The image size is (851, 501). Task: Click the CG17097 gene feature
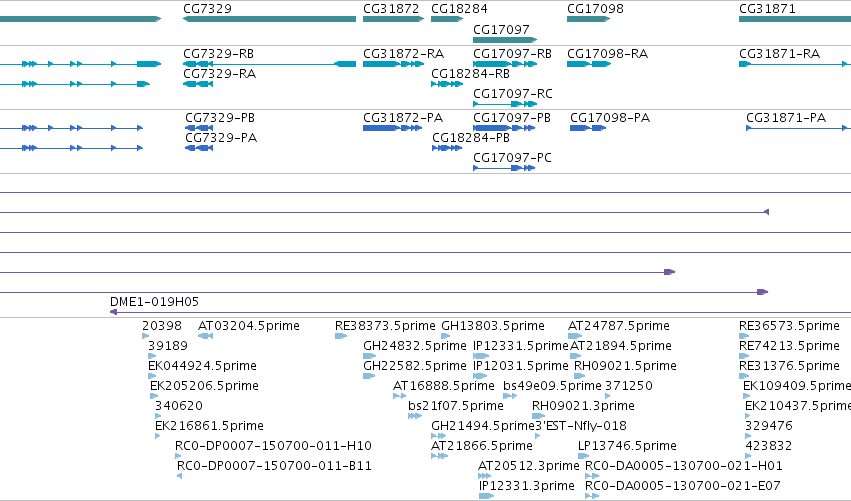505,40
